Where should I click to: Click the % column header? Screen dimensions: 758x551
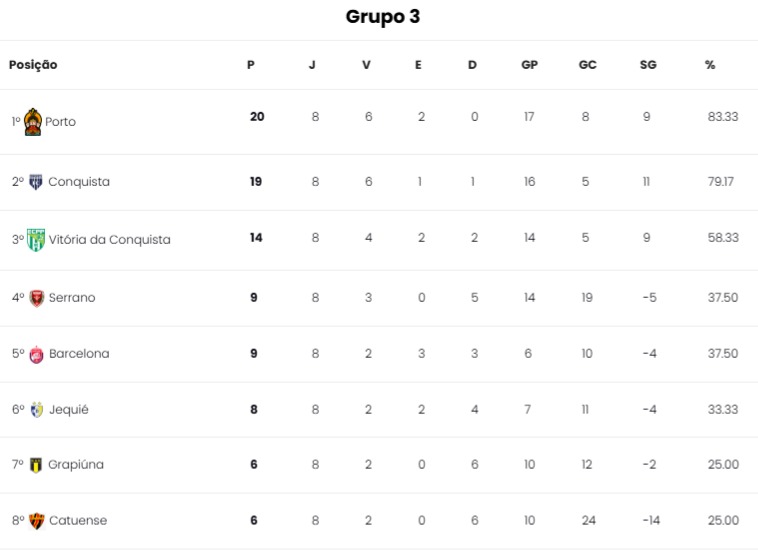(710, 65)
